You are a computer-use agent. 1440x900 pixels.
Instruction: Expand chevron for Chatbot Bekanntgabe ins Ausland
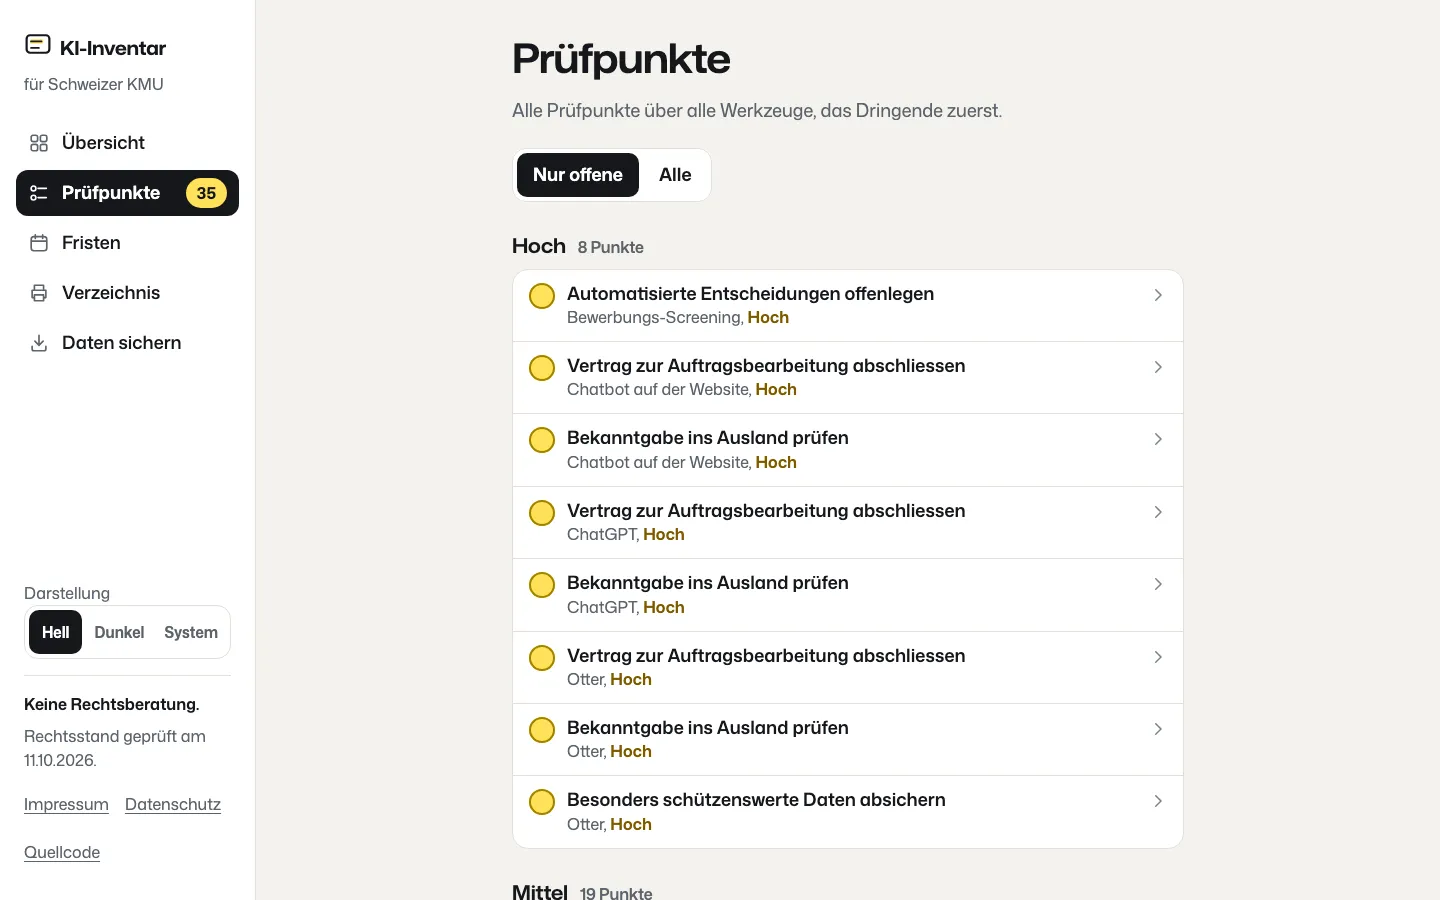(x=1158, y=439)
